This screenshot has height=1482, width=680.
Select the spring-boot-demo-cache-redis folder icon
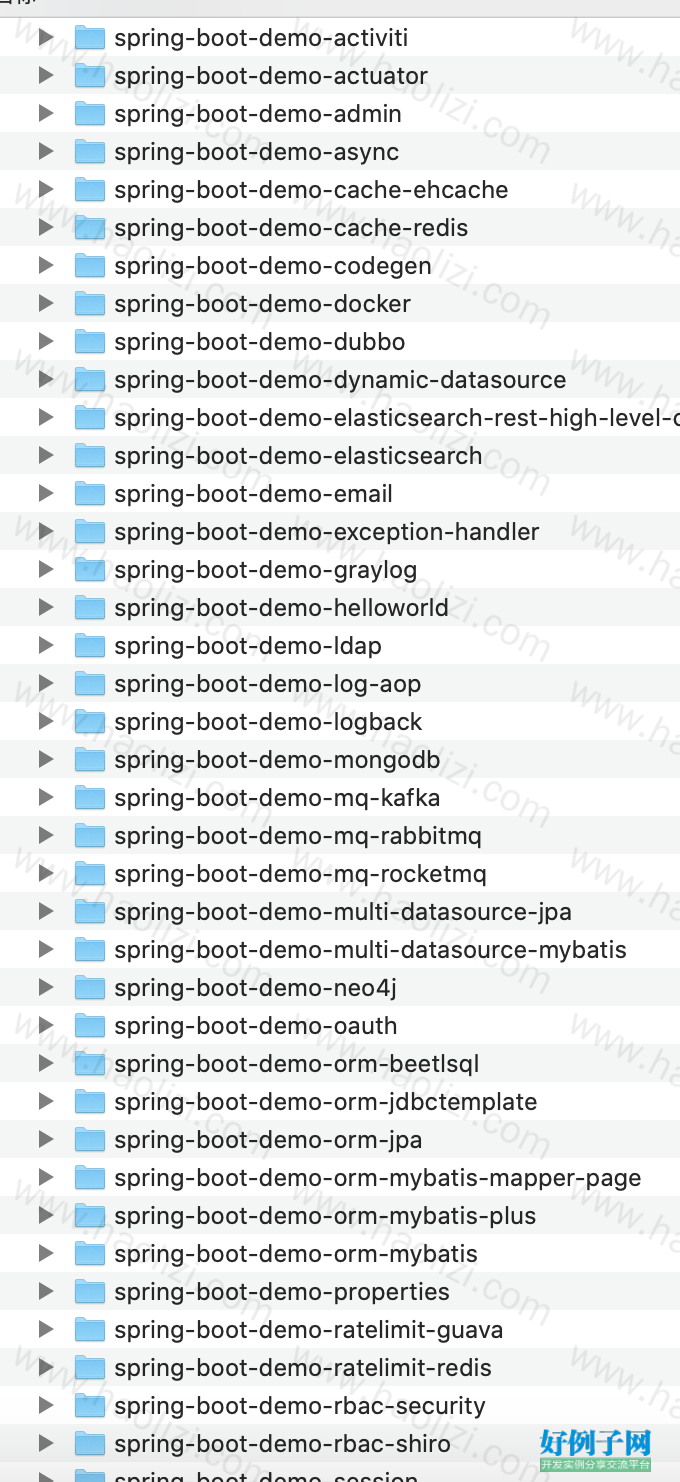[90, 228]
